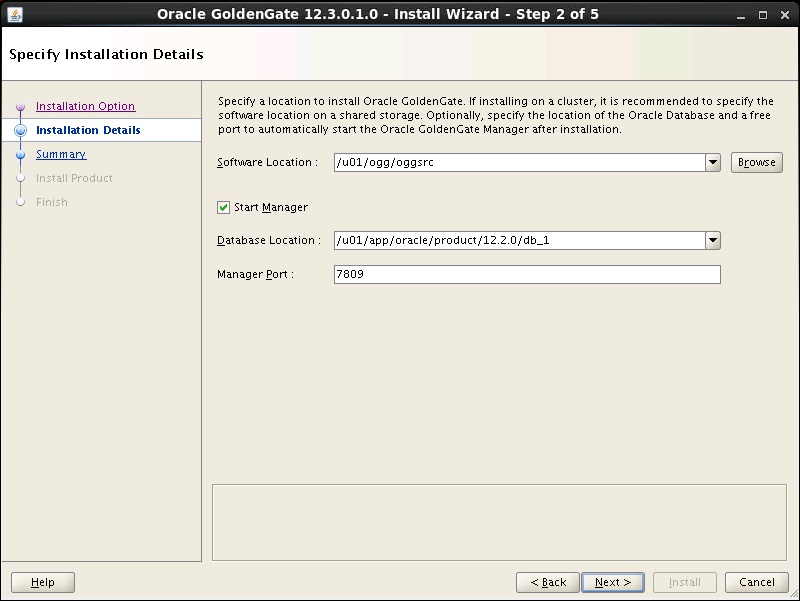Go to the Installation Option link
The image size is (800, 601).
click(85, 106)
